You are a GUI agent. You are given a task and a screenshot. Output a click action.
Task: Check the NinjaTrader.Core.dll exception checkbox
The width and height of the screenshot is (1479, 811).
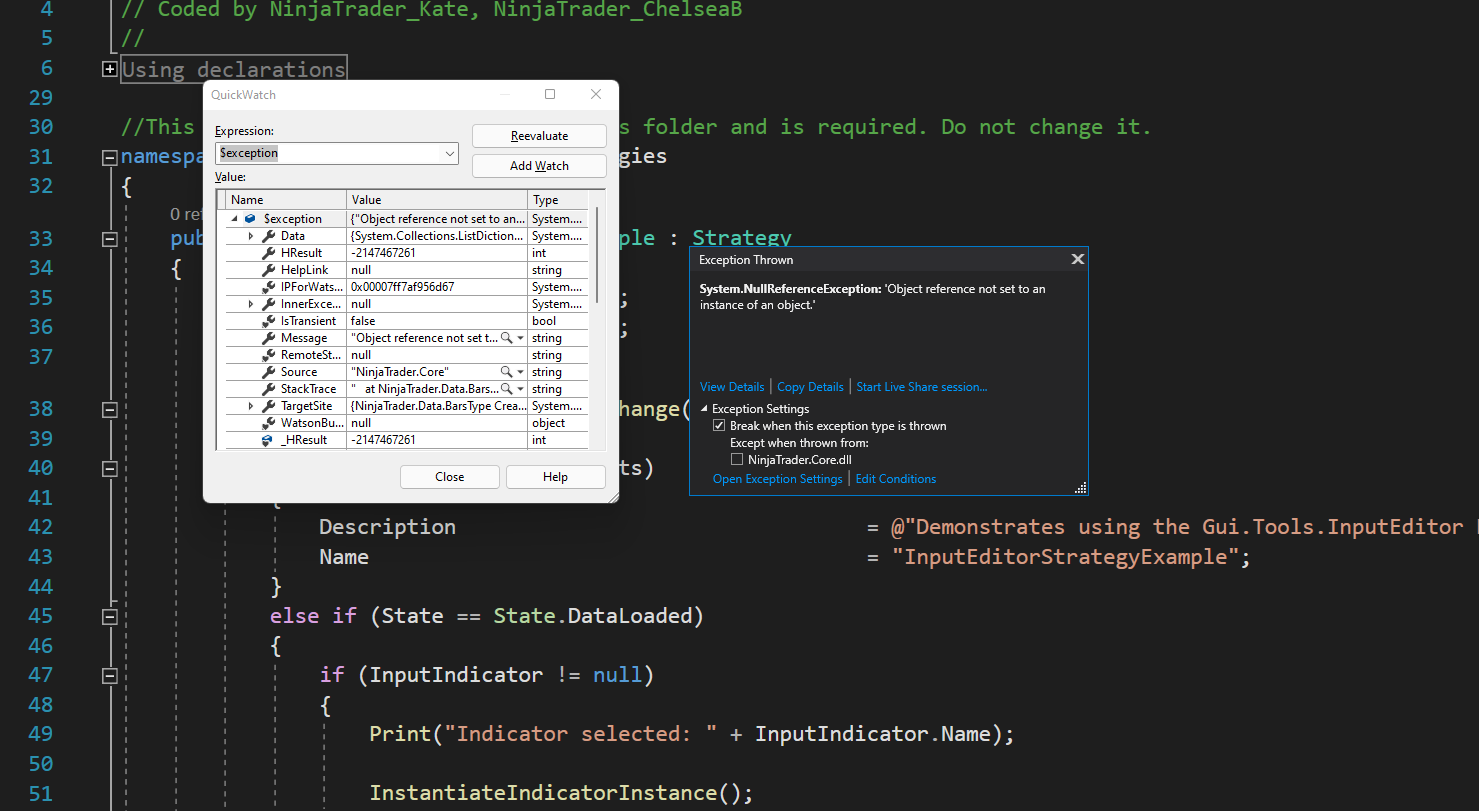point(737,460)
